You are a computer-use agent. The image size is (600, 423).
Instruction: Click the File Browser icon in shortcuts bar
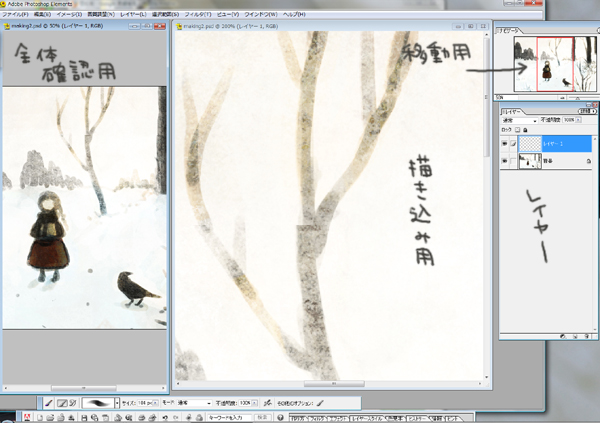(61, 418)
